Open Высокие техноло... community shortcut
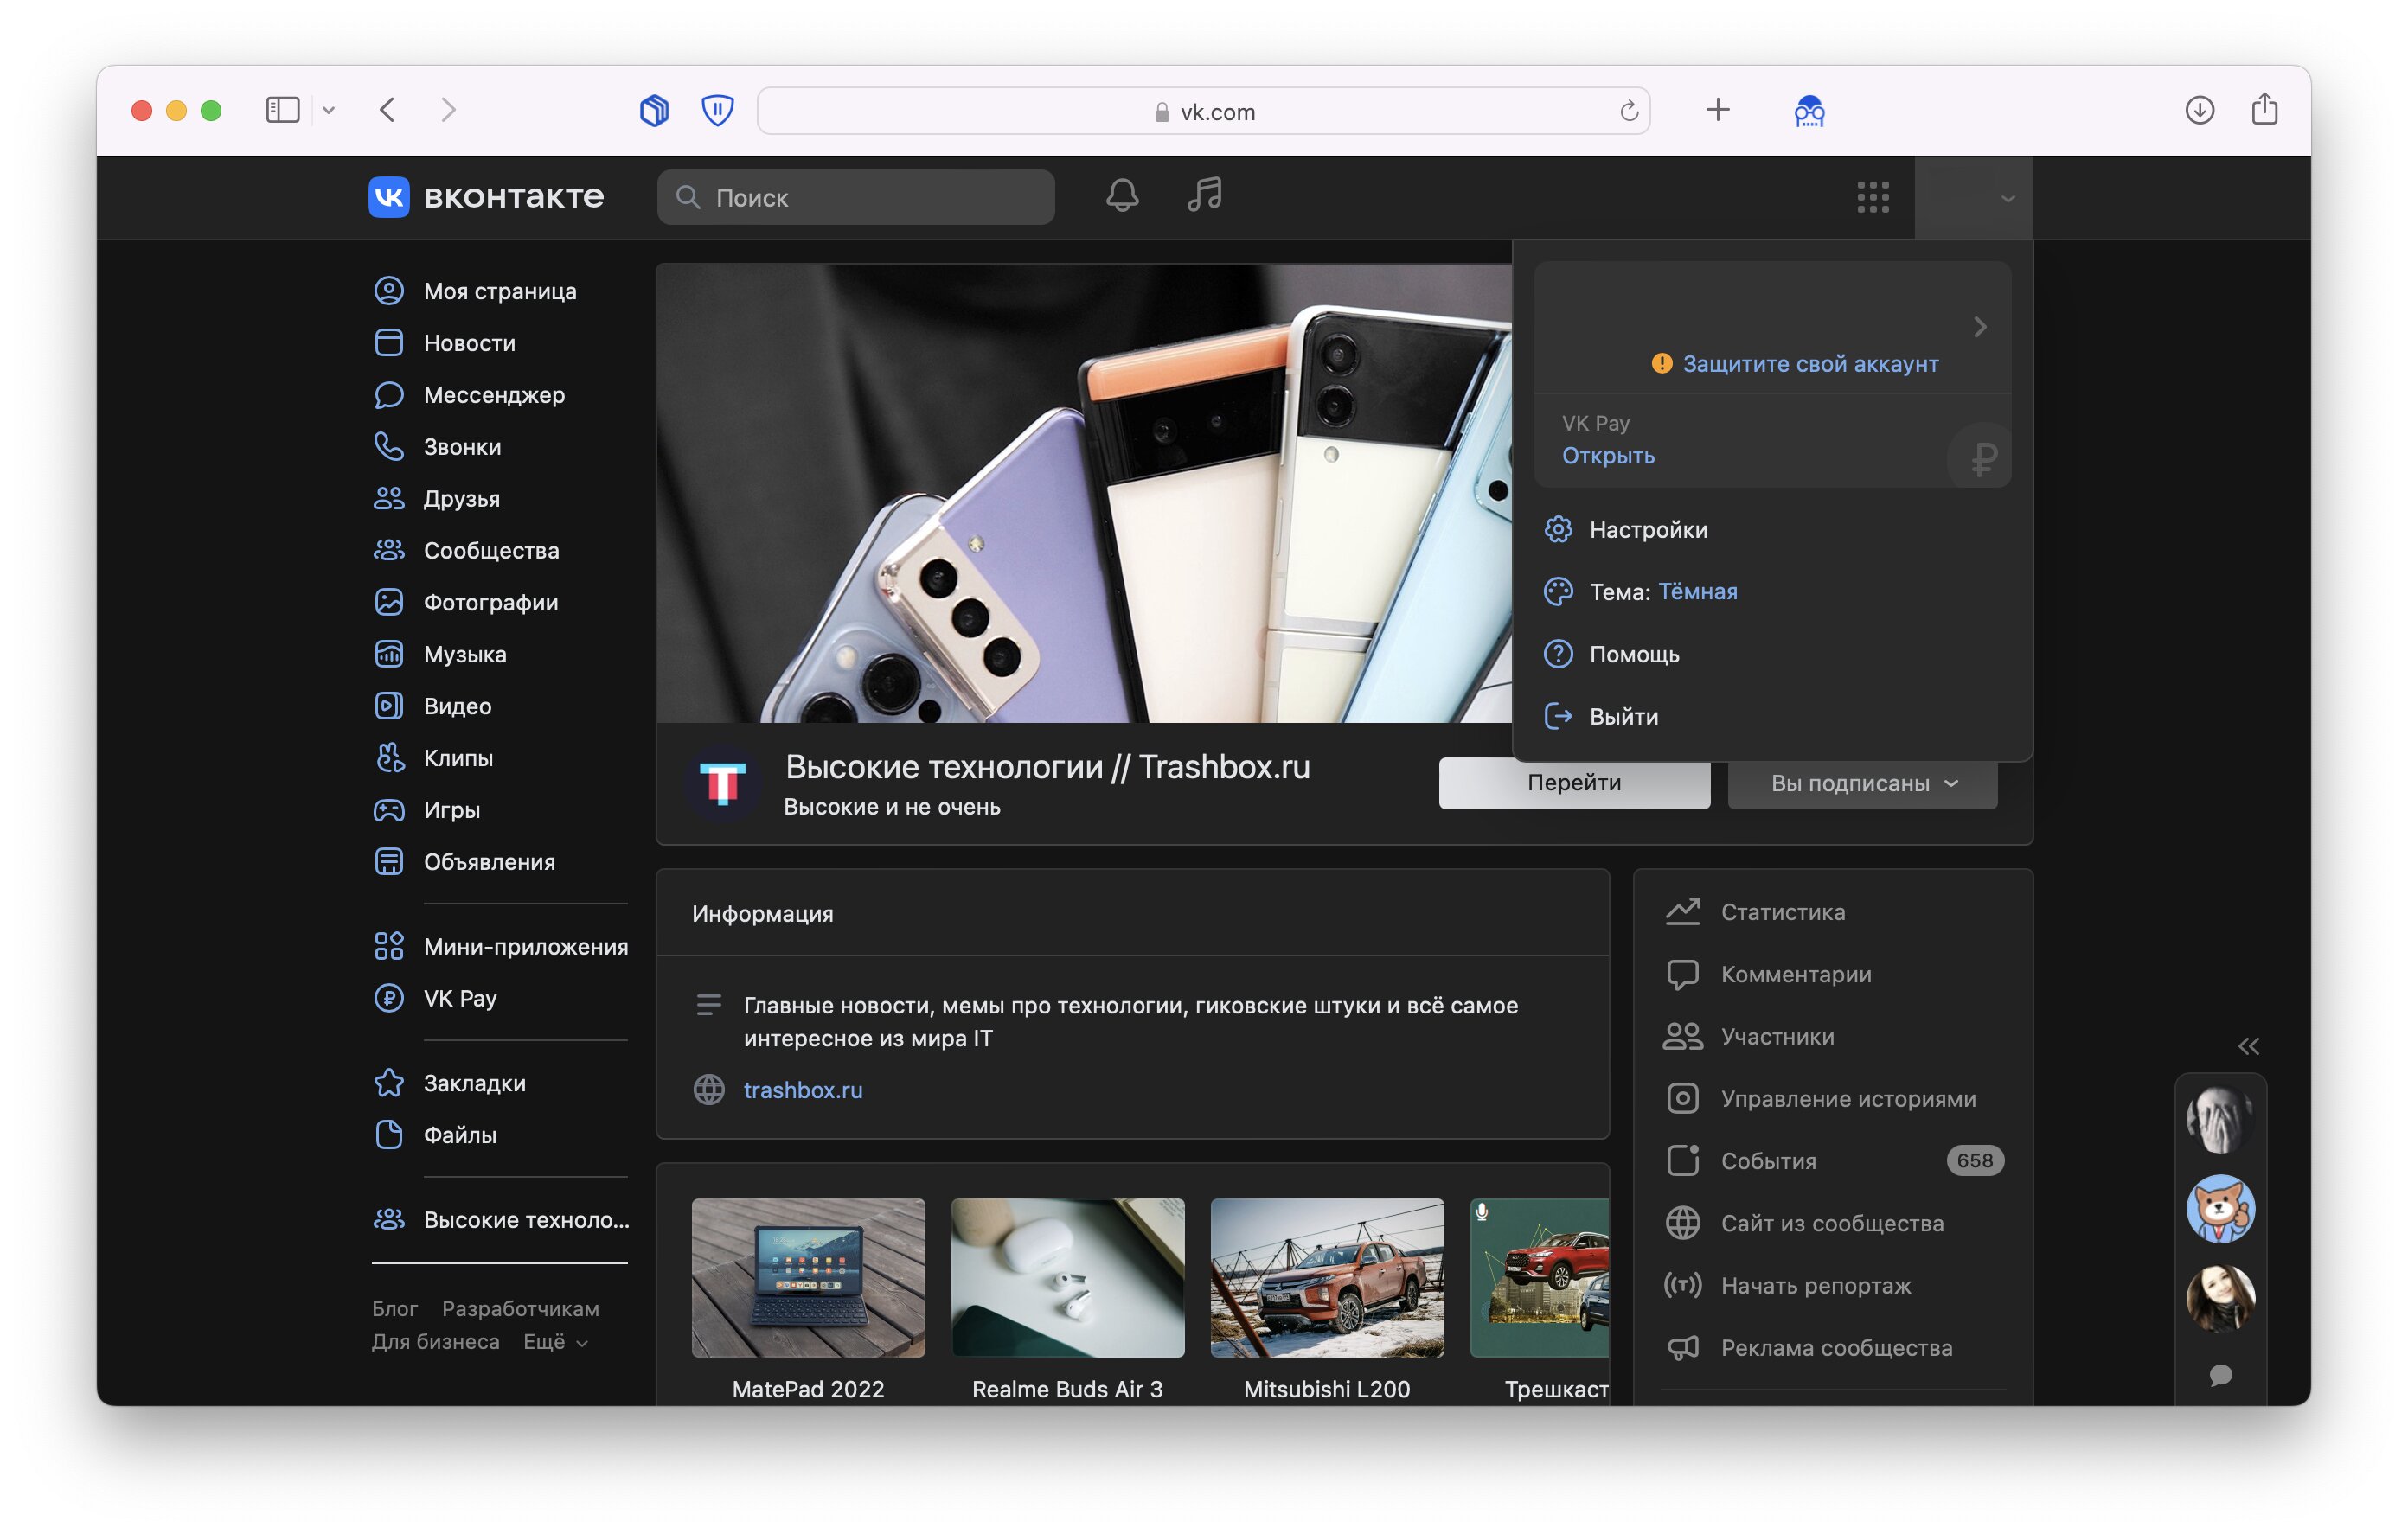The width and height of the screenshot is (2408, 1534). (x=499, y=1221)
